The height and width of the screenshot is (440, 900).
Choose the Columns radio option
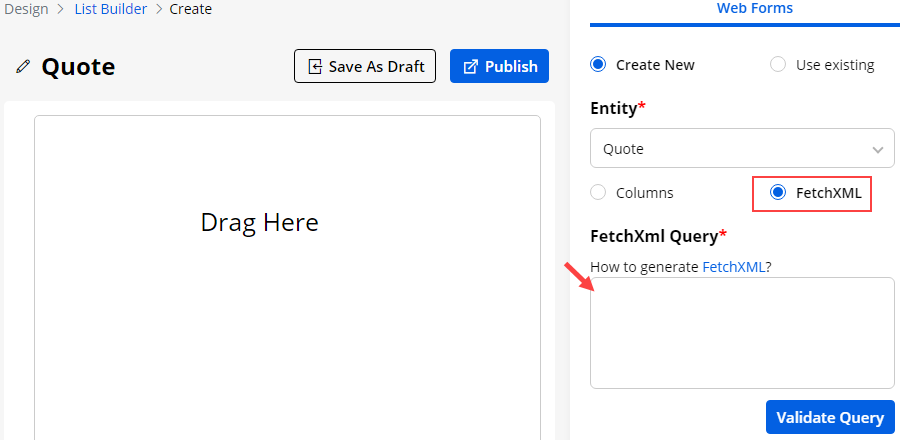598,193
